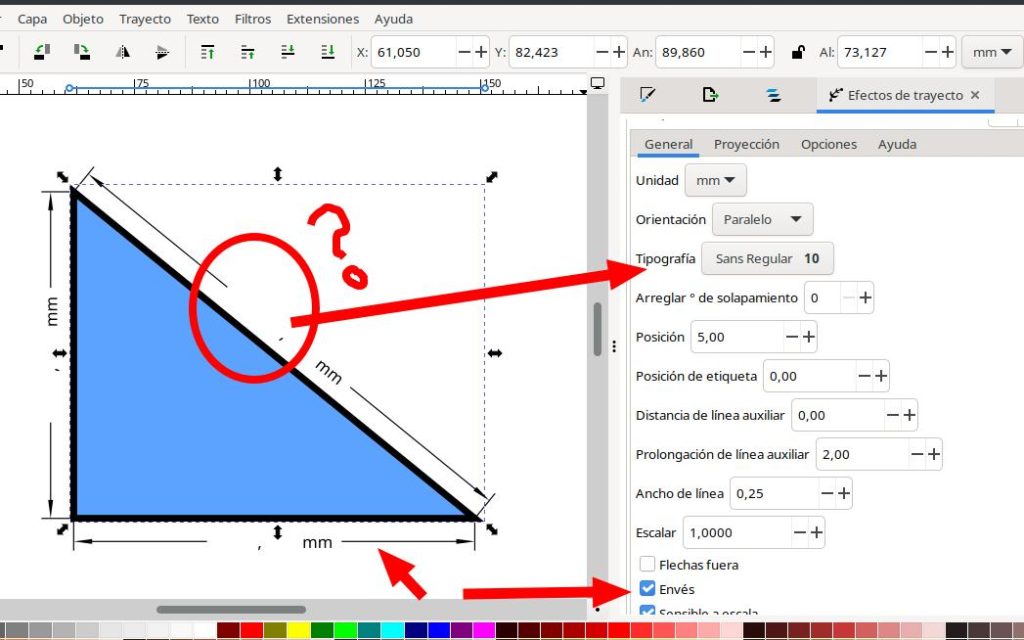
Task: Switch to the Opciones tab
Action: [x=829, y=144]
